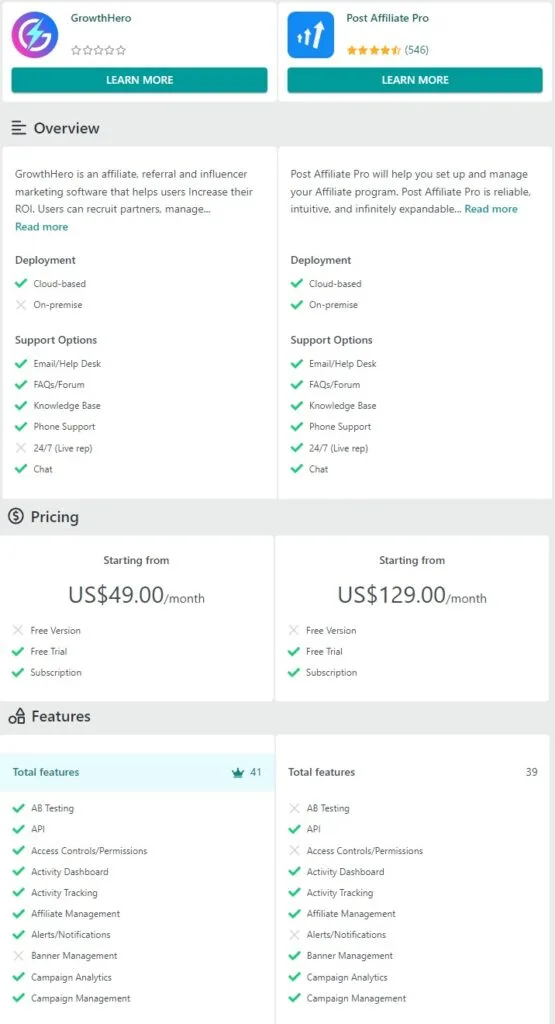The image size is (555, 1024).
Task: Click GrowthHero's On-premise cross icon
Action: (x=21, y=304)
